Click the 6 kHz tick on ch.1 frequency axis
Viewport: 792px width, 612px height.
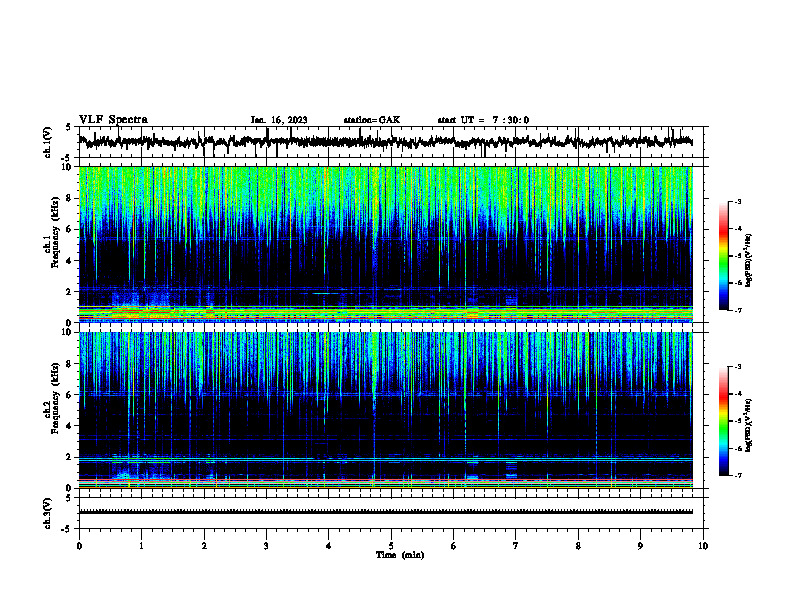(70, 230)
